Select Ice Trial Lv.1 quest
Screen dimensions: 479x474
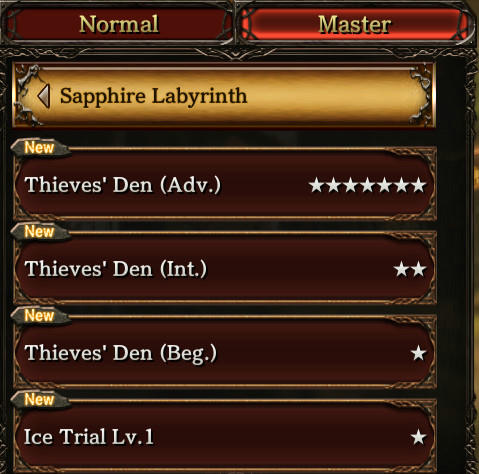coord(225,436)
